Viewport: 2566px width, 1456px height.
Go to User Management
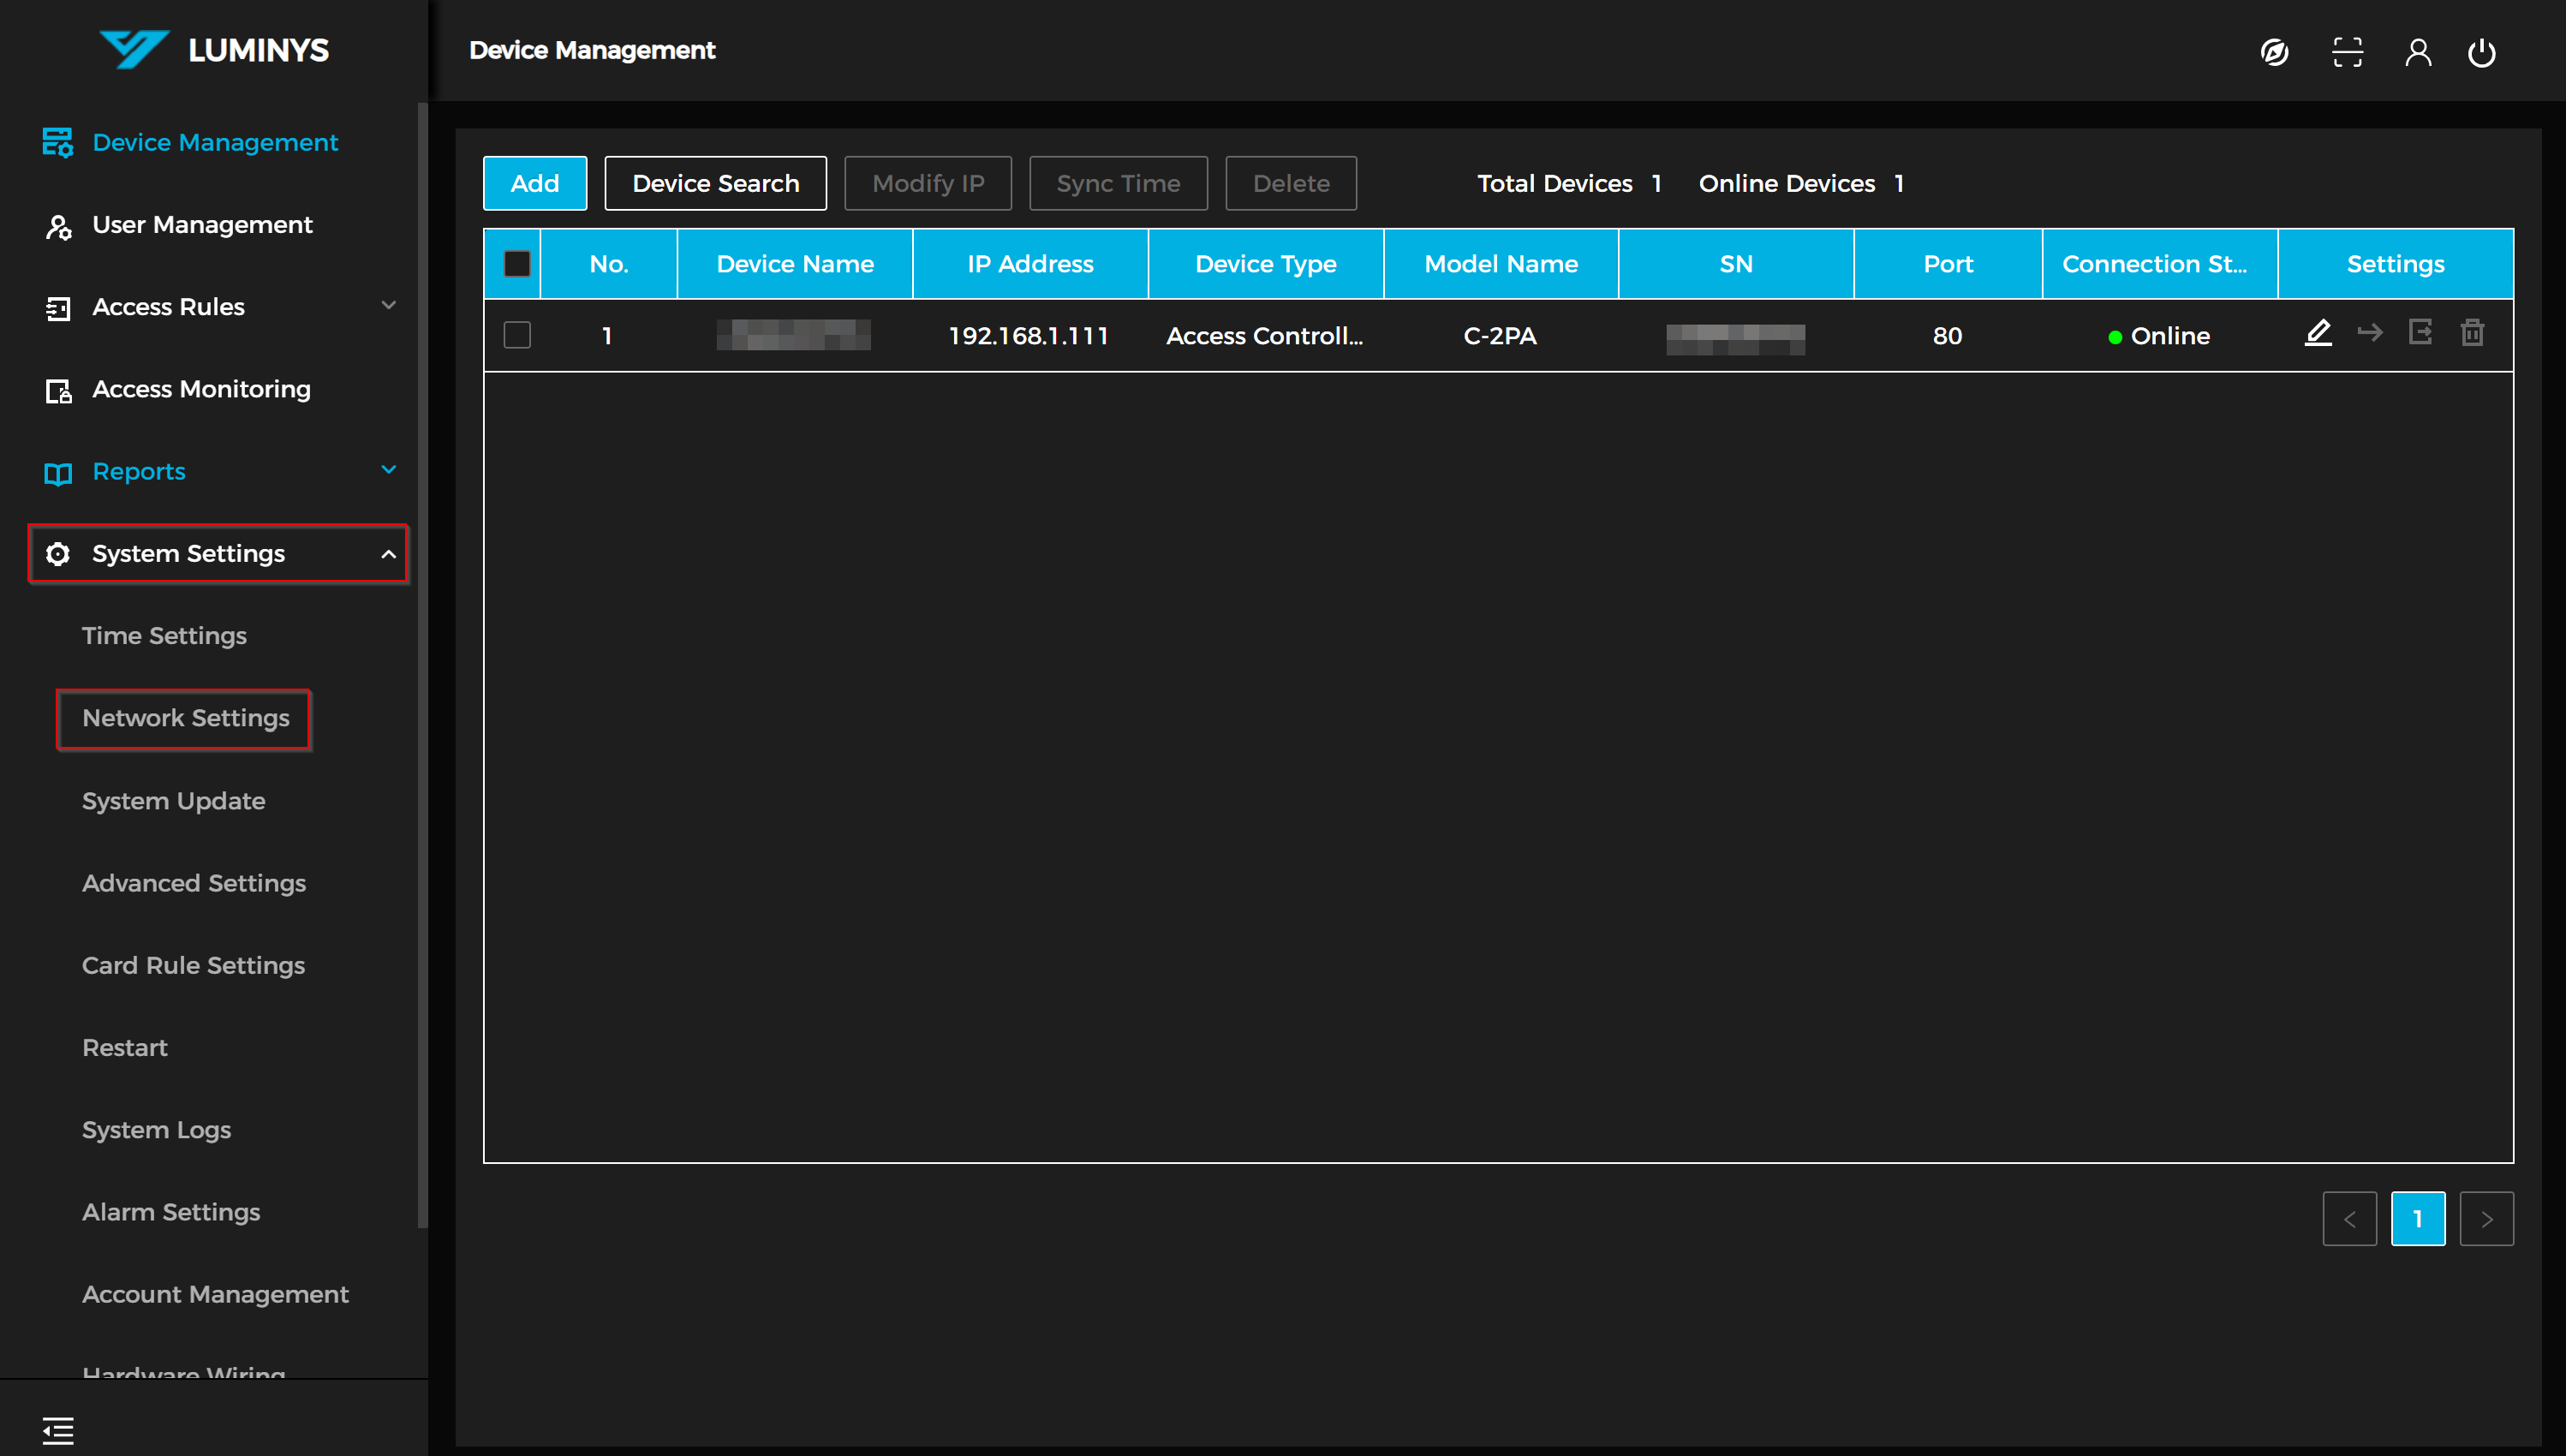coord(201,225)
